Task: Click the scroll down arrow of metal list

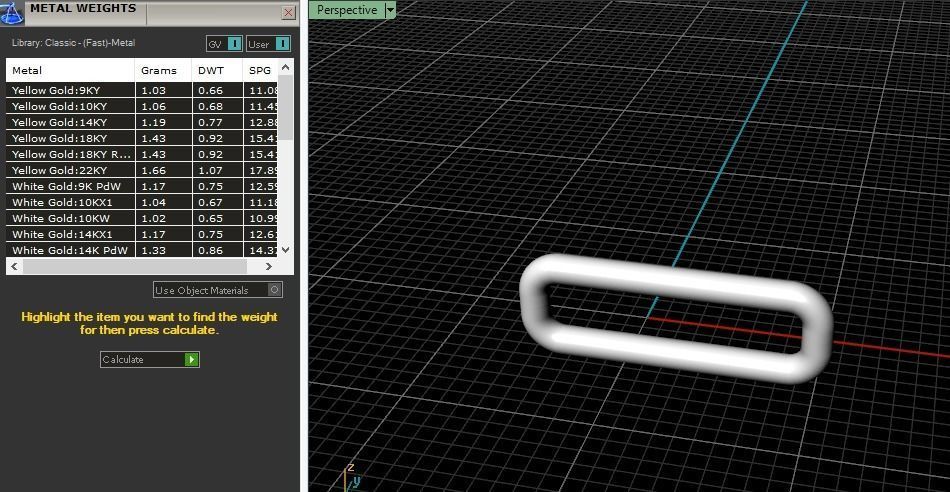Action: tap(285, 250)
